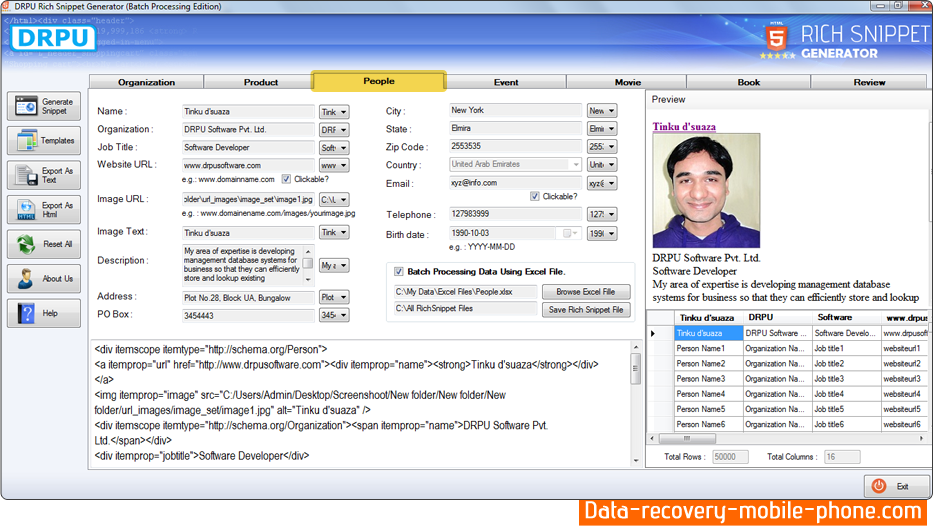Click the Name input field

pos(248,112)
